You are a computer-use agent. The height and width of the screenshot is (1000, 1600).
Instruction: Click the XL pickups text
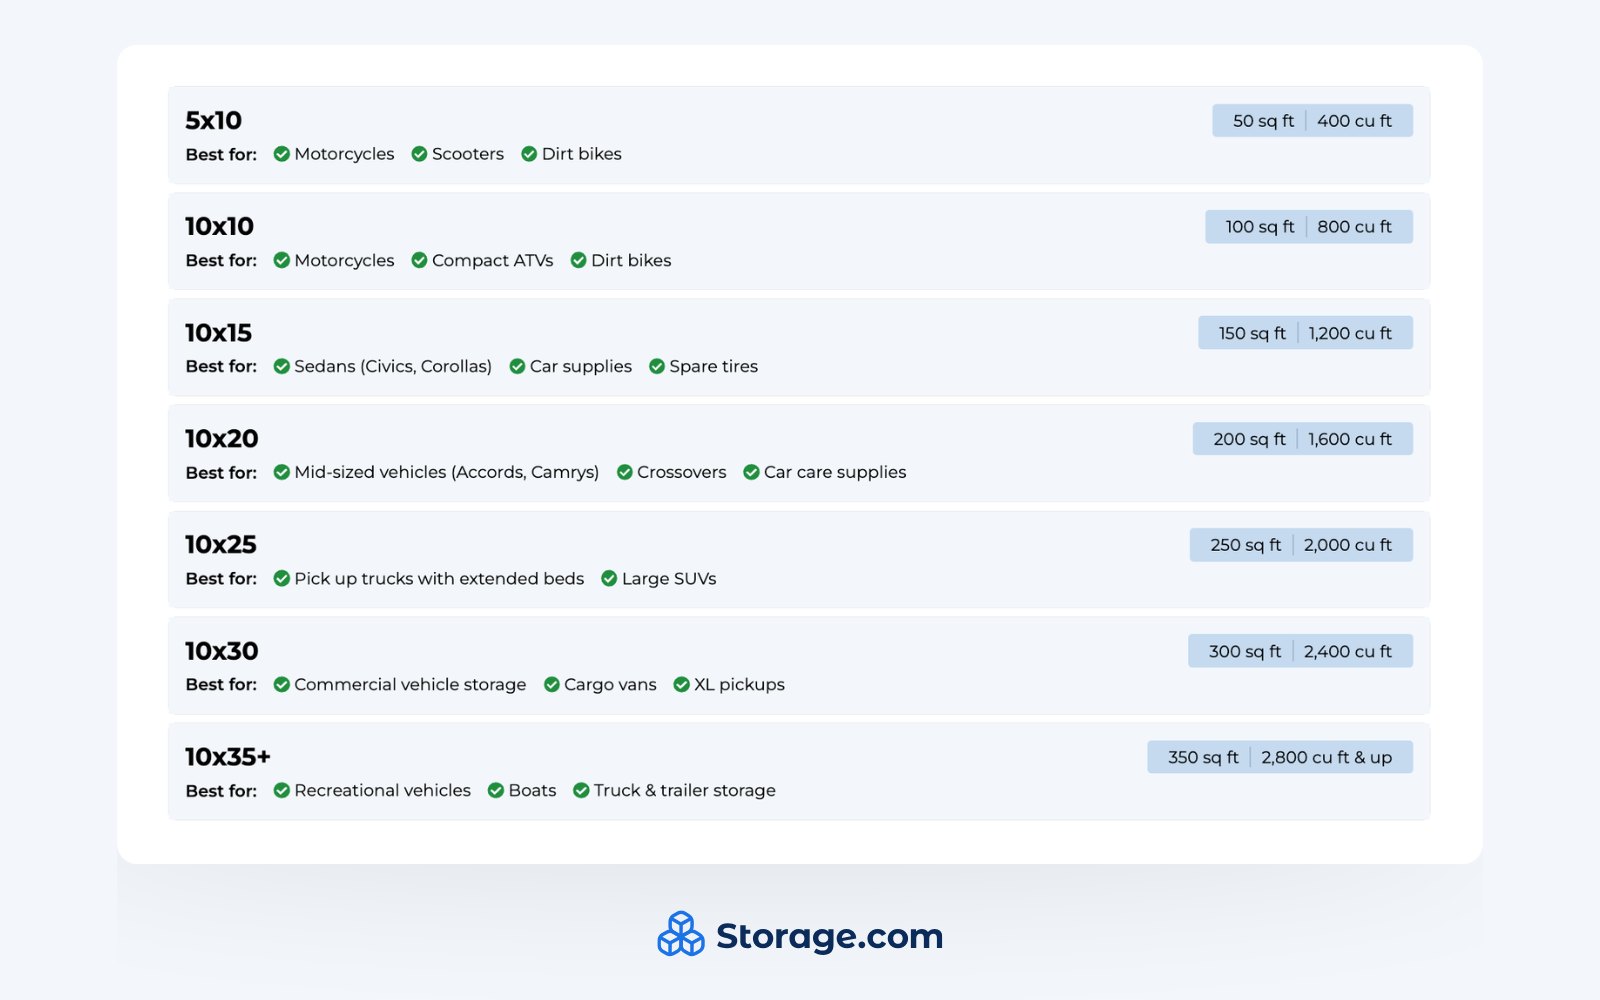coord(739,684)
